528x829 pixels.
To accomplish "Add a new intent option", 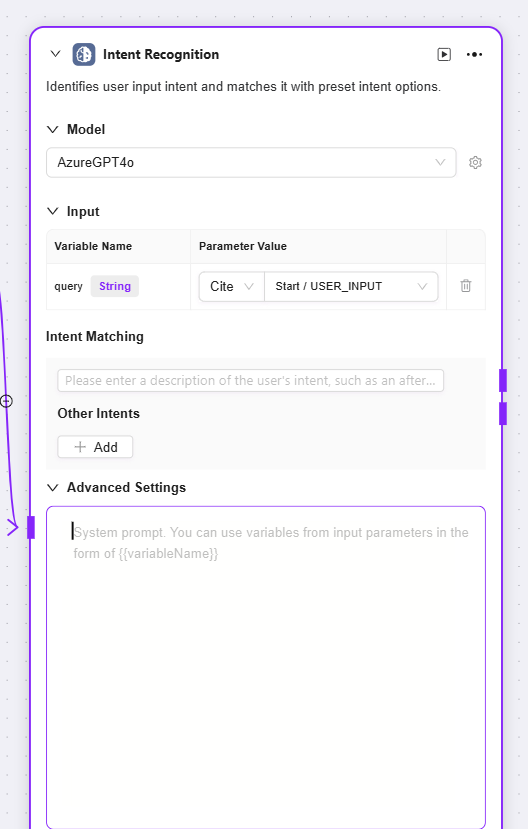I will (95, 447).
